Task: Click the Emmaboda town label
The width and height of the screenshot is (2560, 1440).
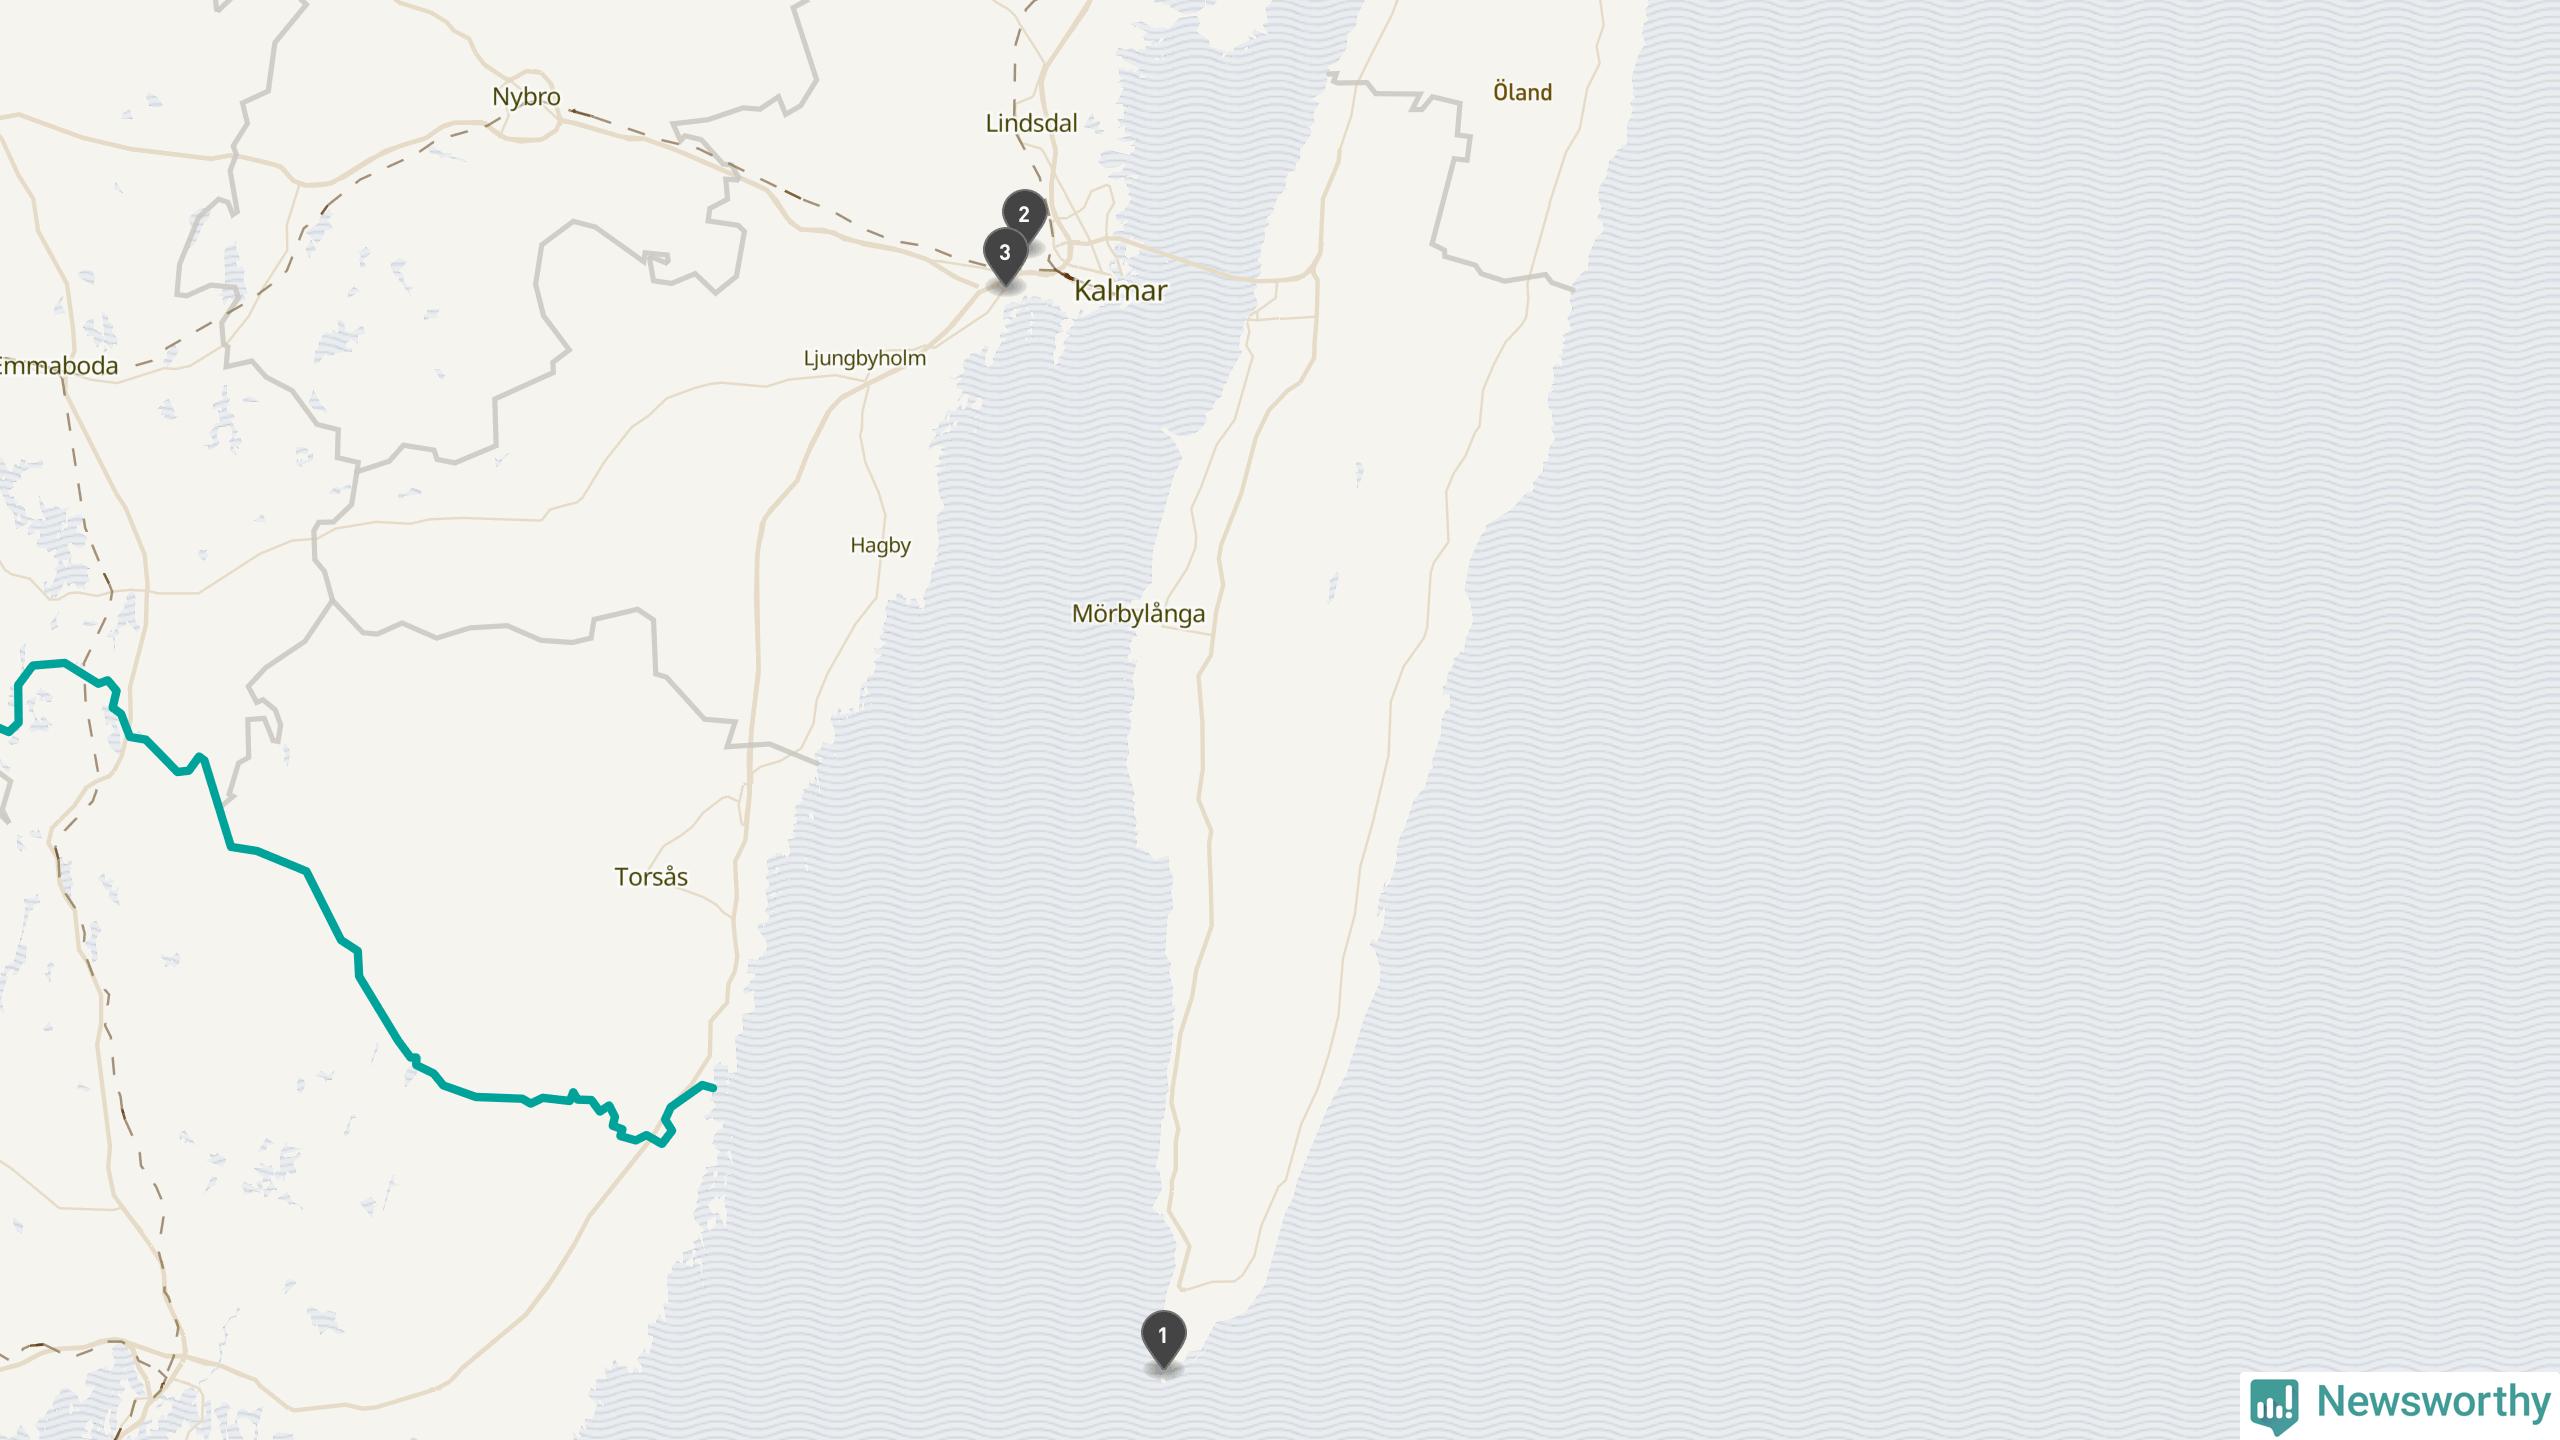Action: pos(58,366)
